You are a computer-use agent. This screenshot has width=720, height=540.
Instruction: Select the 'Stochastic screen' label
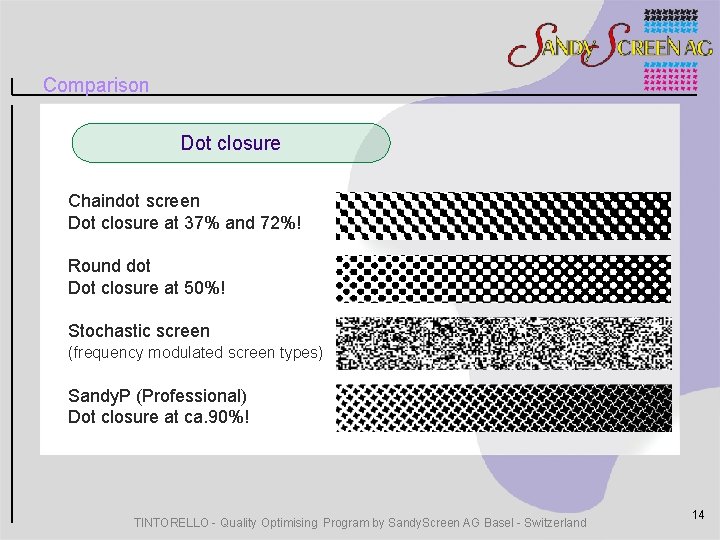(139, 331)
